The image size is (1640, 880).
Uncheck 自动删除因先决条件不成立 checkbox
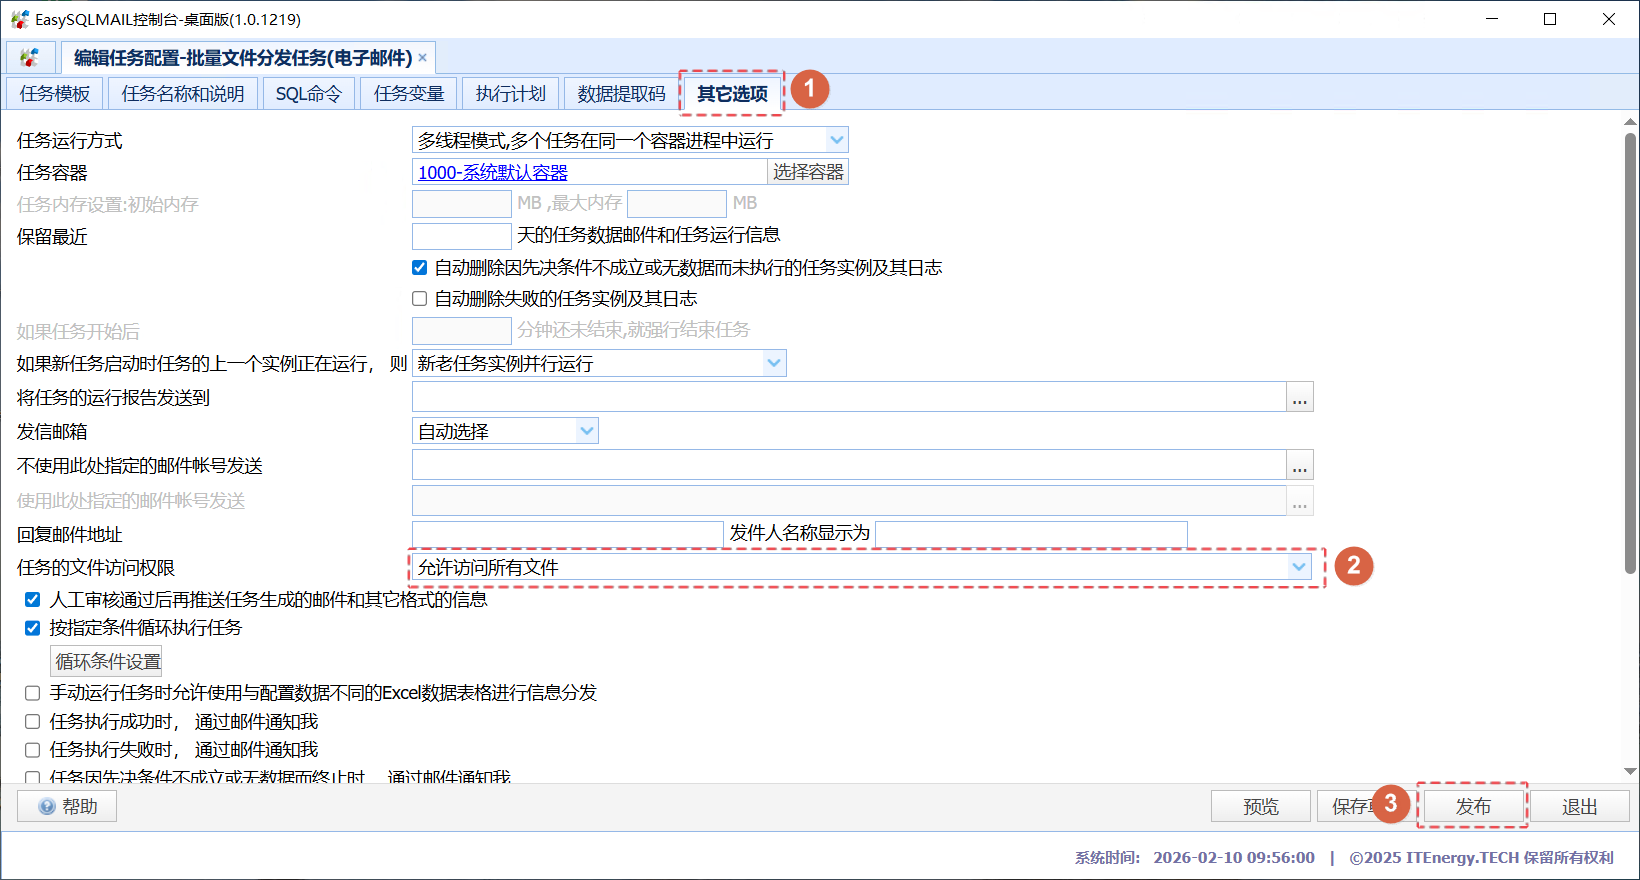420,268
